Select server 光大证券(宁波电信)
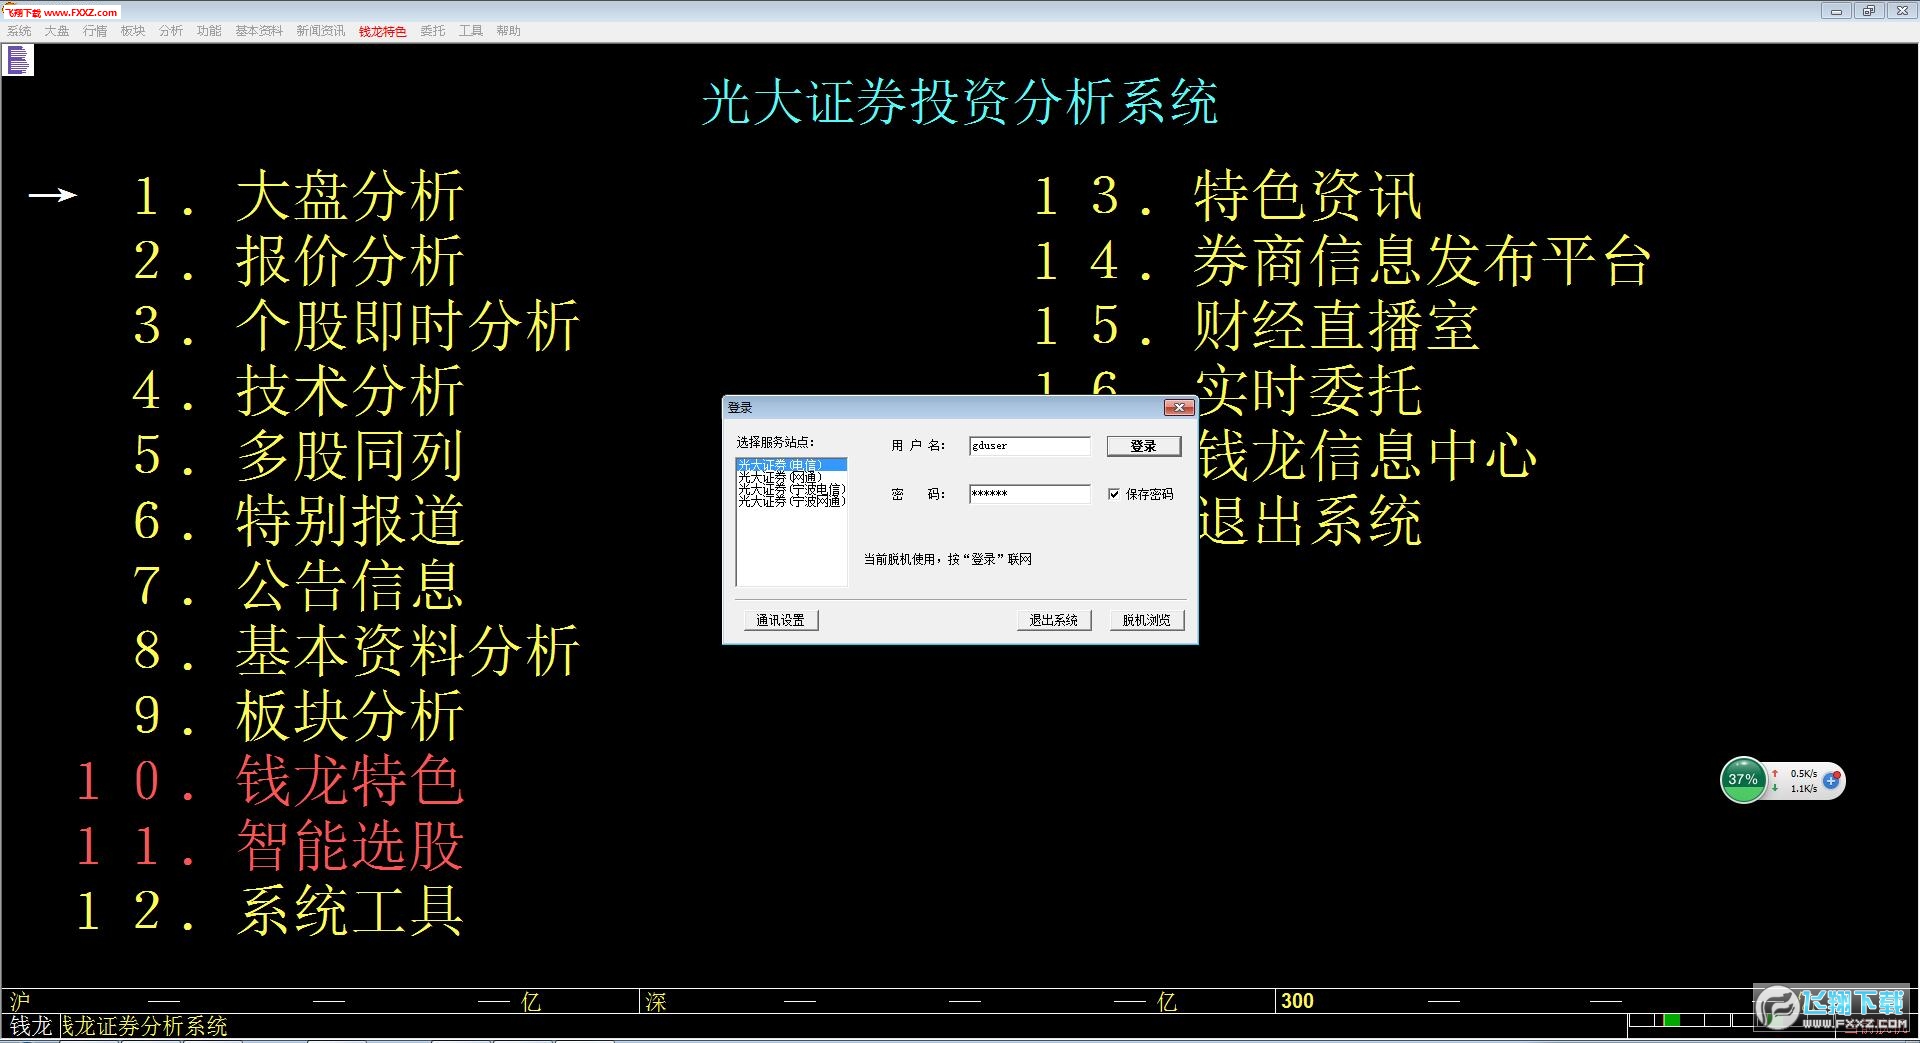This screenshot has height=1043, width=1920. coord(791,489)
